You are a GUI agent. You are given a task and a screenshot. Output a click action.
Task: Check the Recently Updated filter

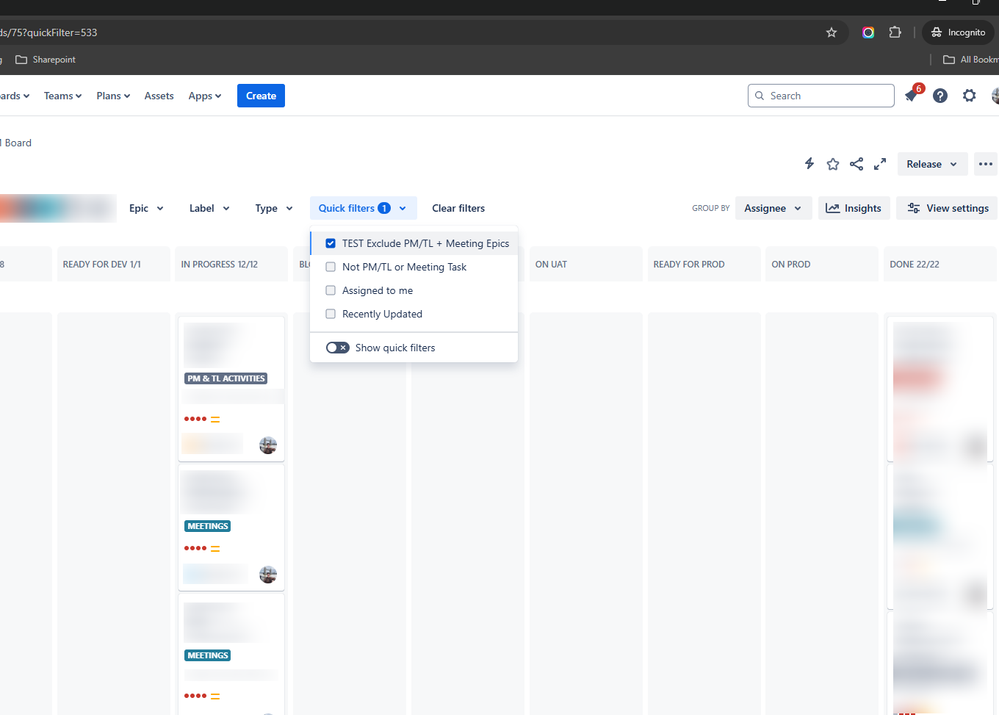coord(330,314)
